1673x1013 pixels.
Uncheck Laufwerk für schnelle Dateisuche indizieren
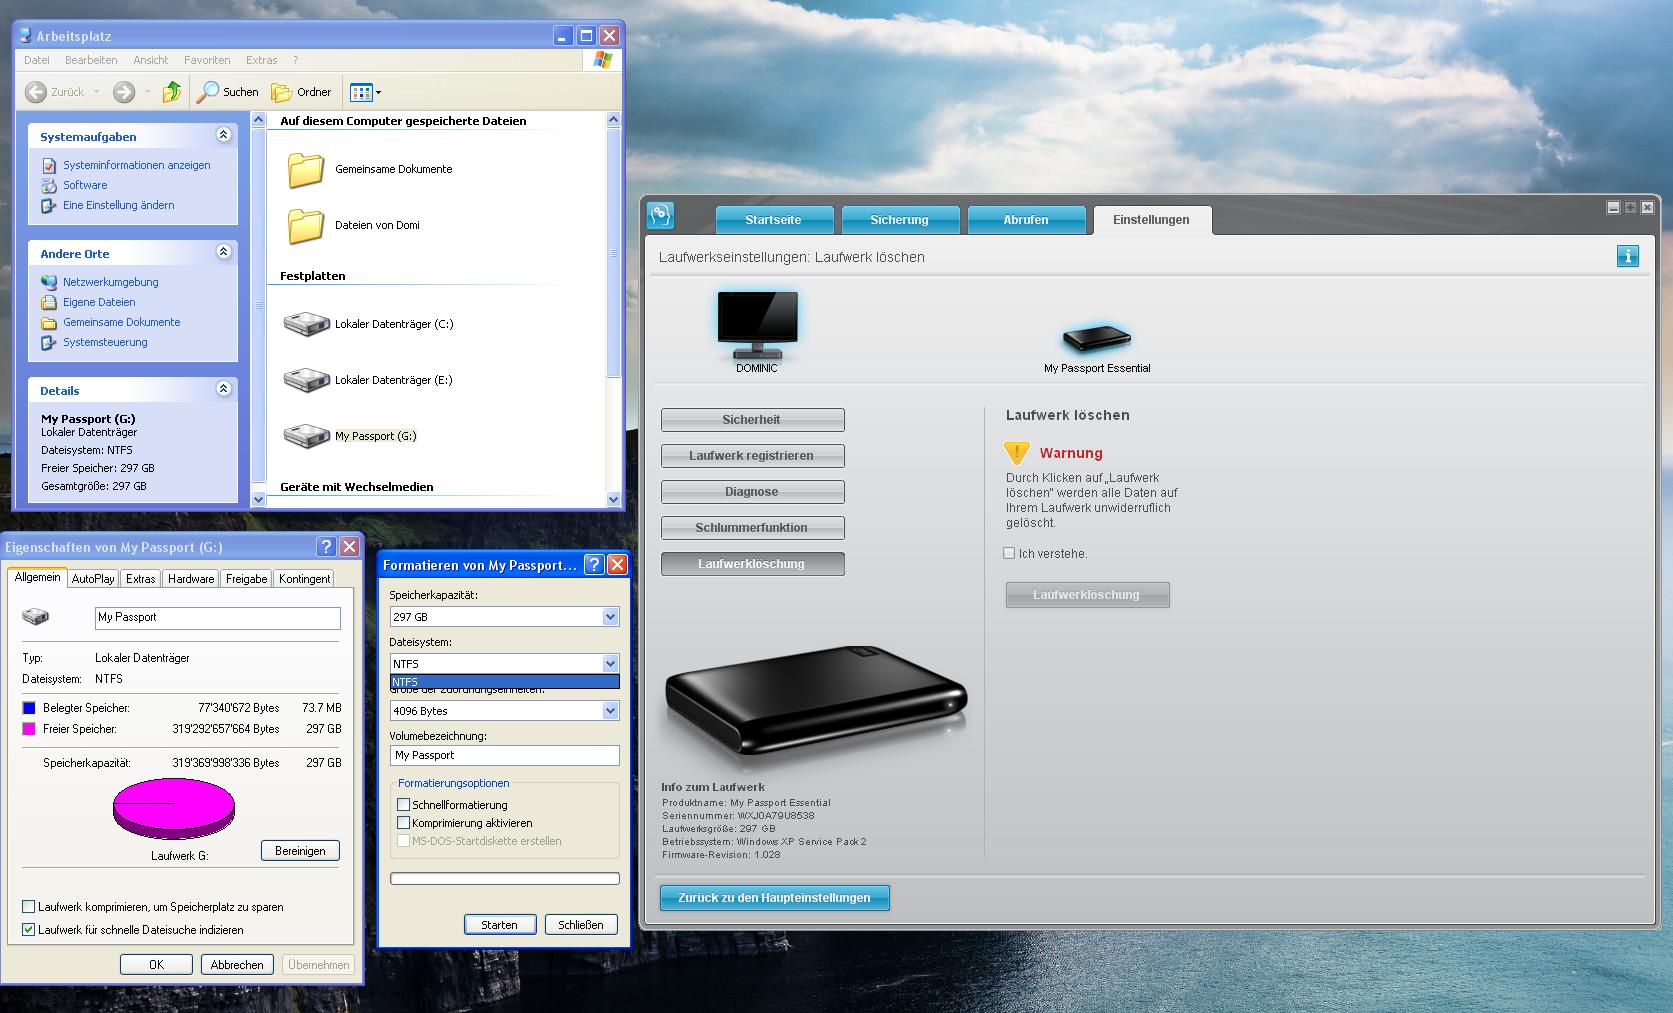click(x=28, y=930)
